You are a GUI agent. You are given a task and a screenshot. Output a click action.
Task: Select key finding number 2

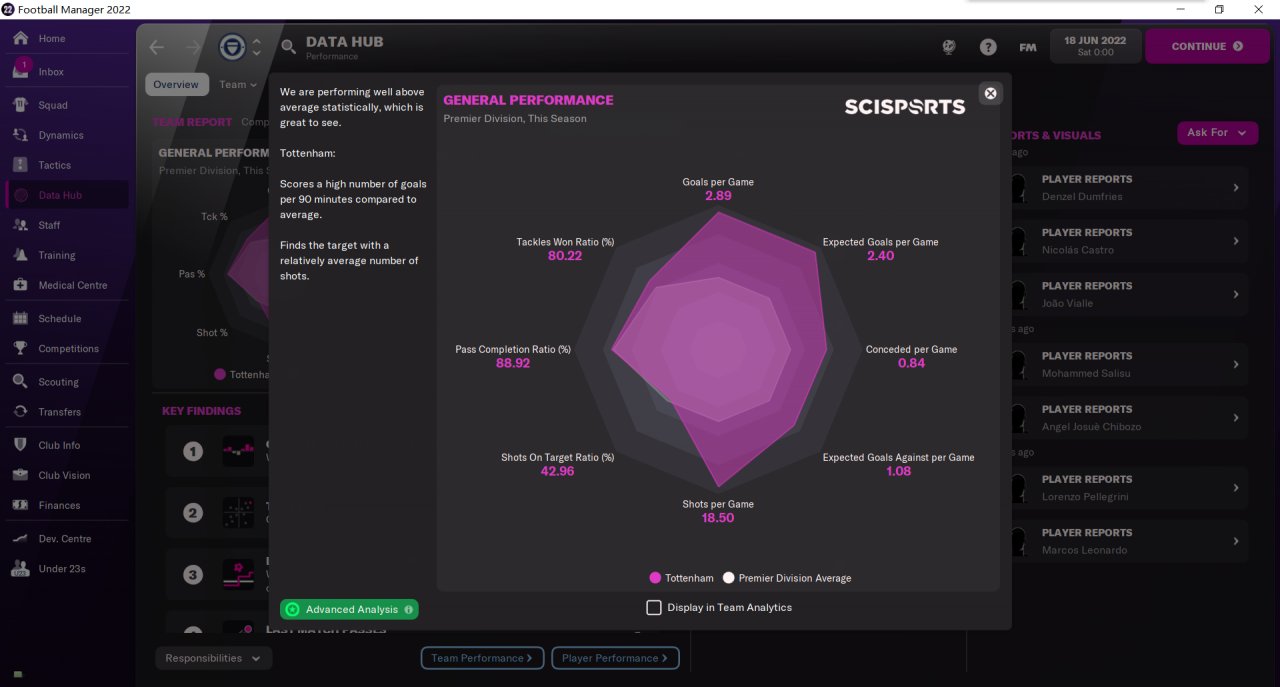pos(193,513)
